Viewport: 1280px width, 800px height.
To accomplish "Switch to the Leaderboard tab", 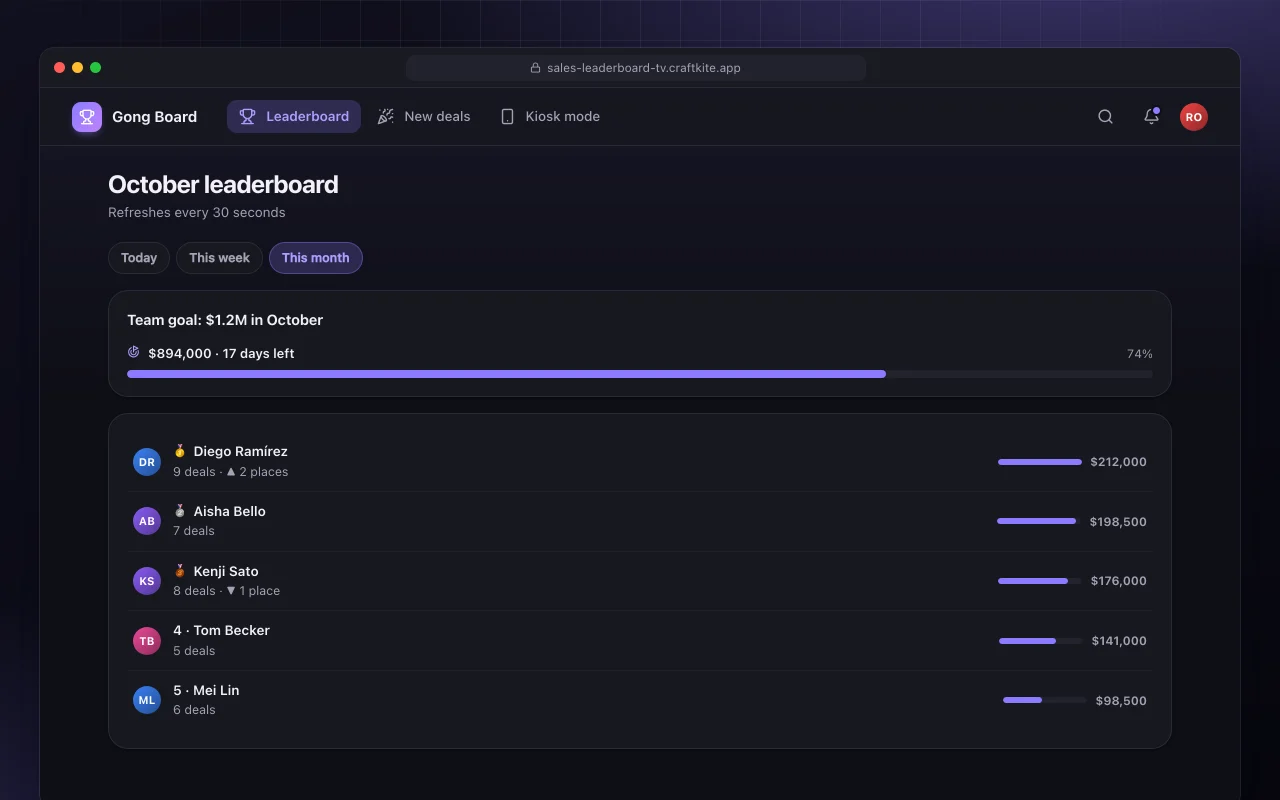I will tap(294, 117).
